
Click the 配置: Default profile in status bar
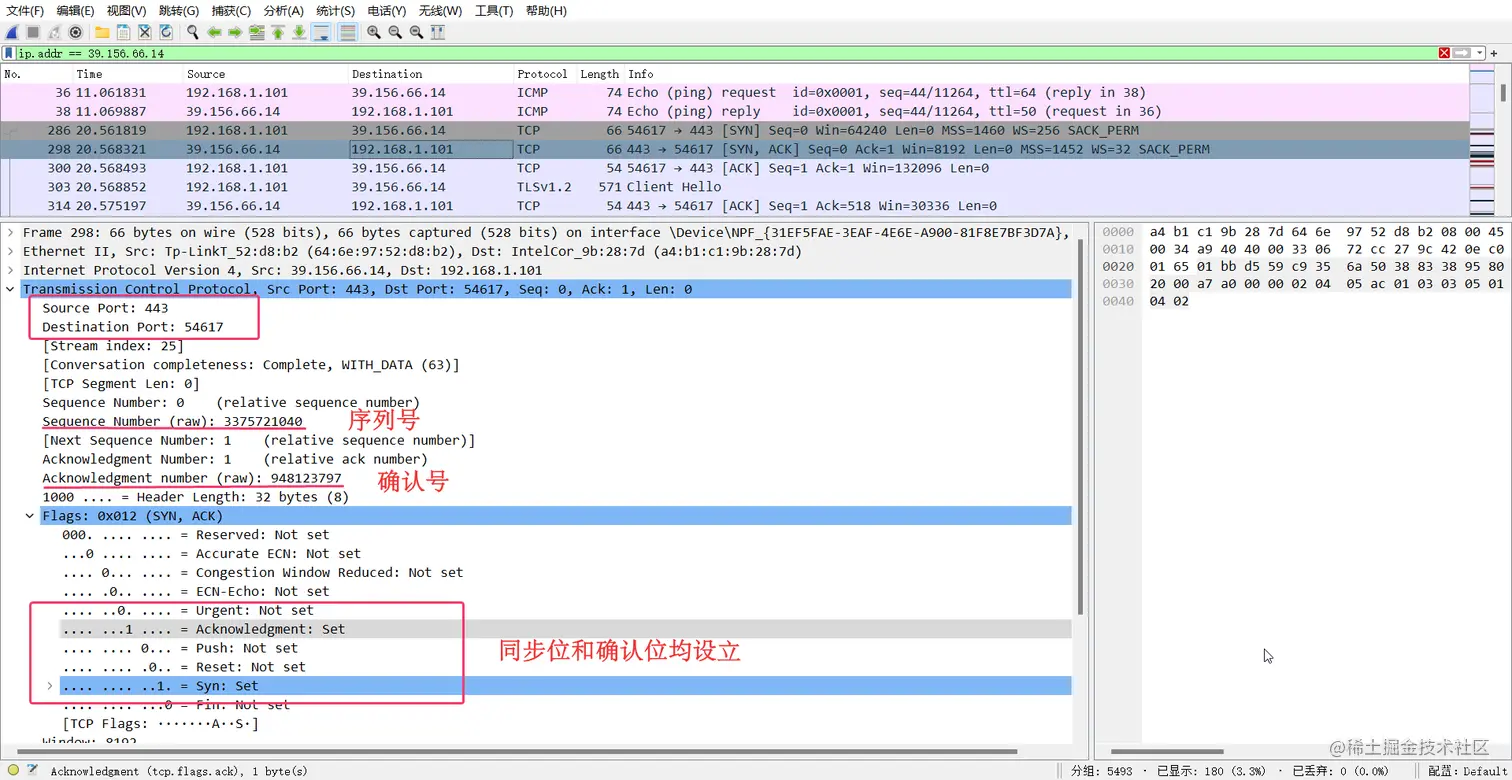point(1468,771)
